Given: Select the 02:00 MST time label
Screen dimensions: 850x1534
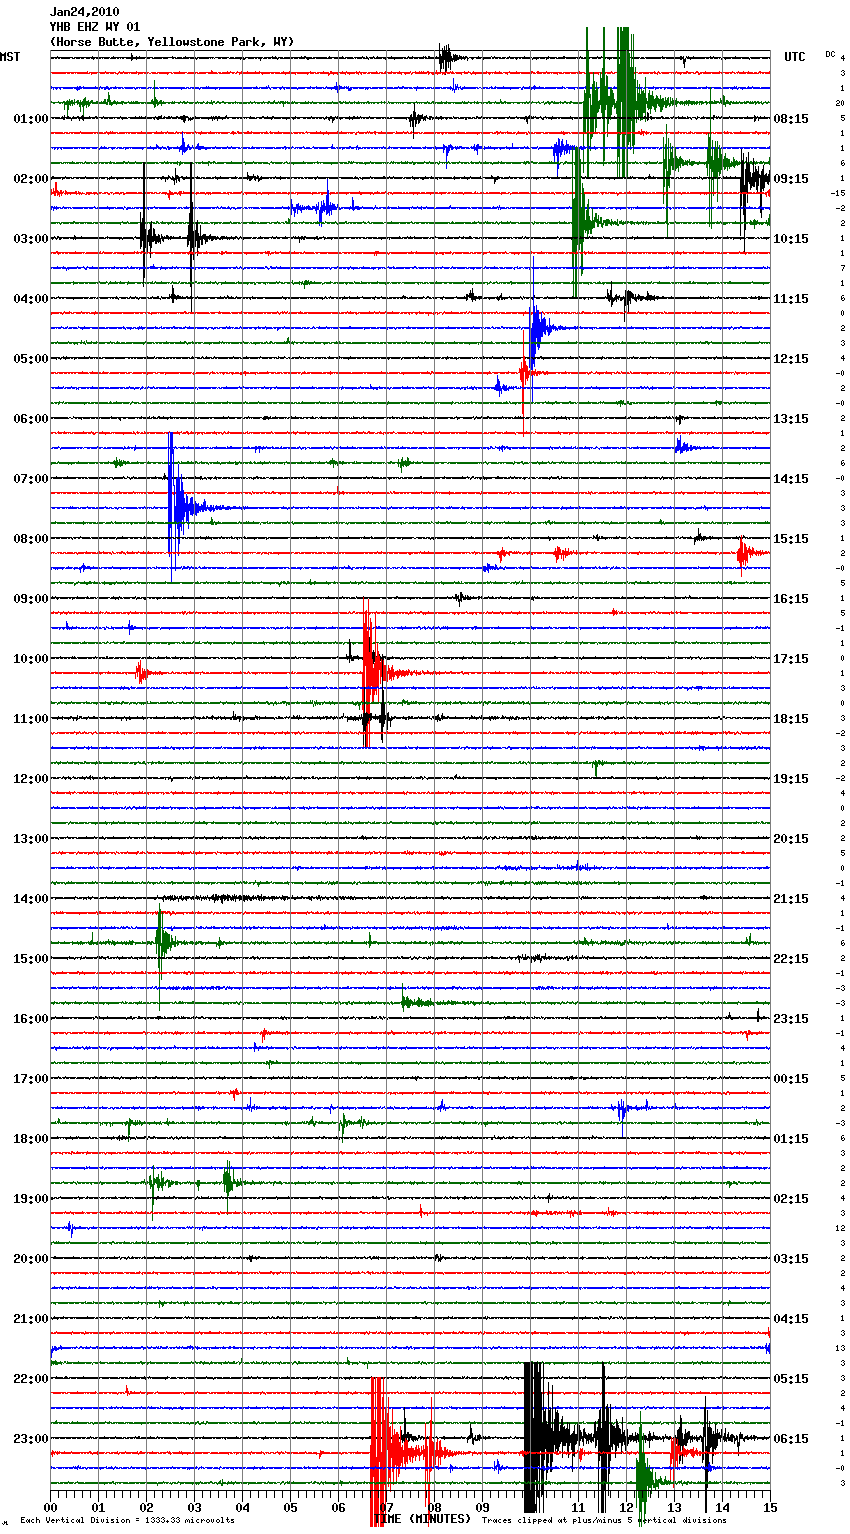Looking at the screenshot, I should [31, 179].
